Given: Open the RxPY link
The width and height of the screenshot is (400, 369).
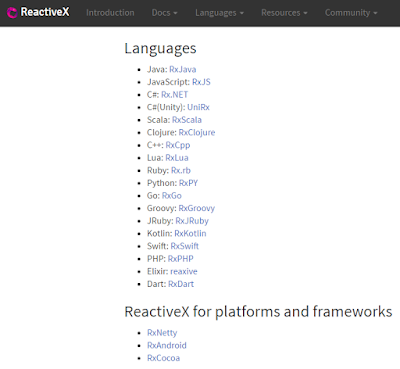Looking at the screenshot, I should (x=188, y=183).
